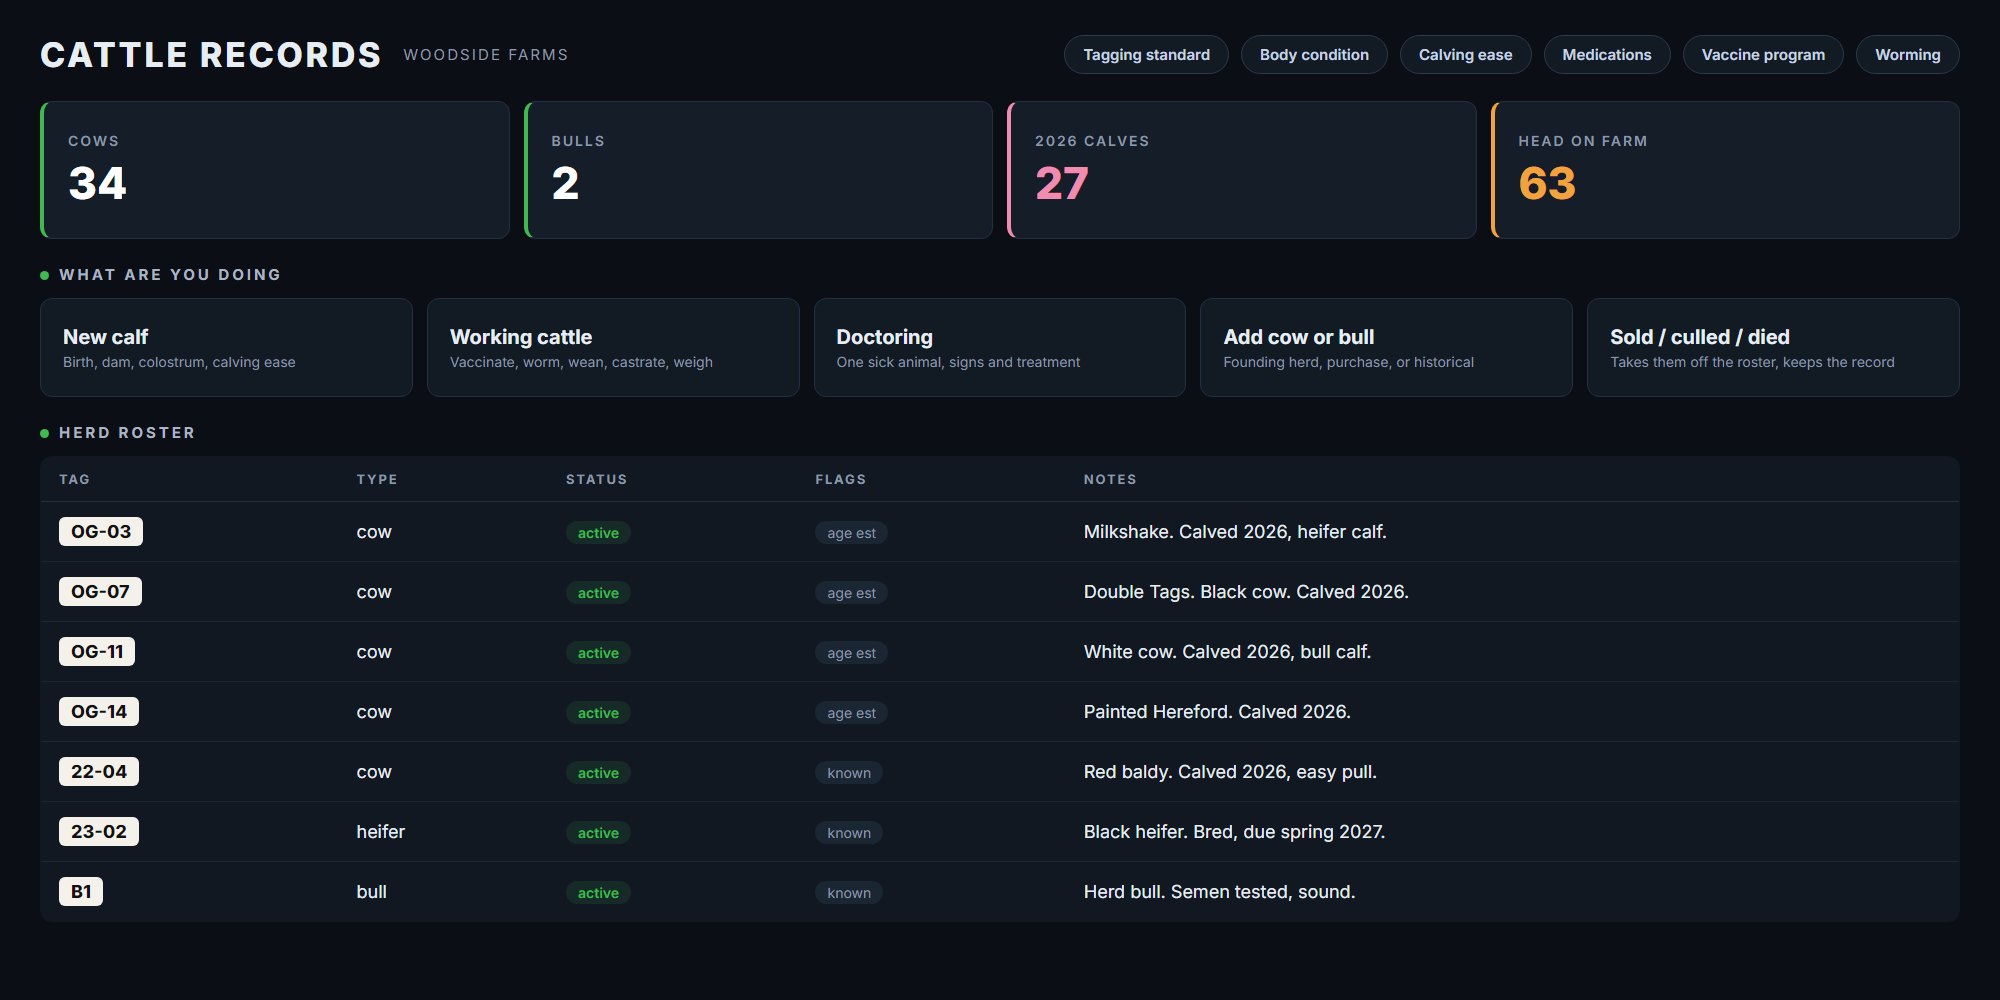Viewport: 2000px width, 1000px height.
Task: Click the age est flag for OG-07
Action: (x=851, y=593)
